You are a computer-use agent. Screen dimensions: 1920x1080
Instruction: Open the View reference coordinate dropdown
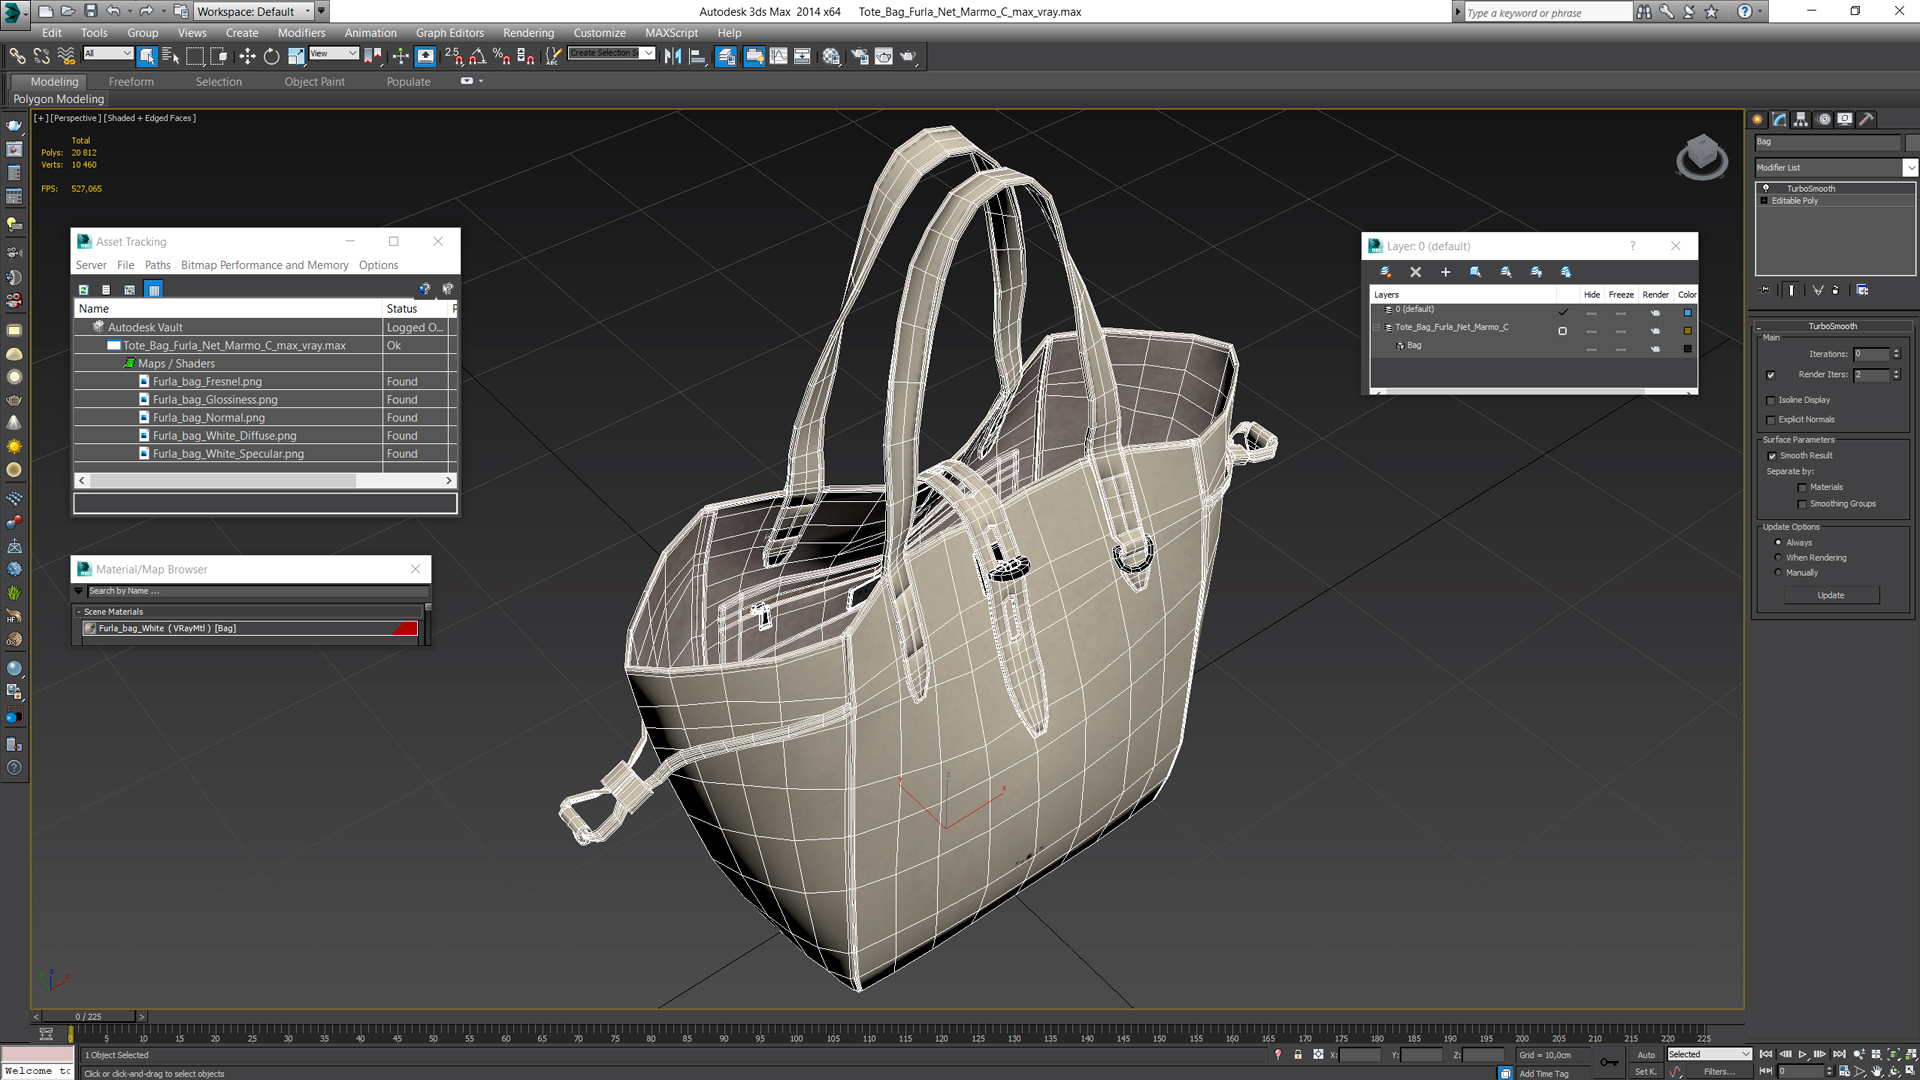[x=334, y=54]
